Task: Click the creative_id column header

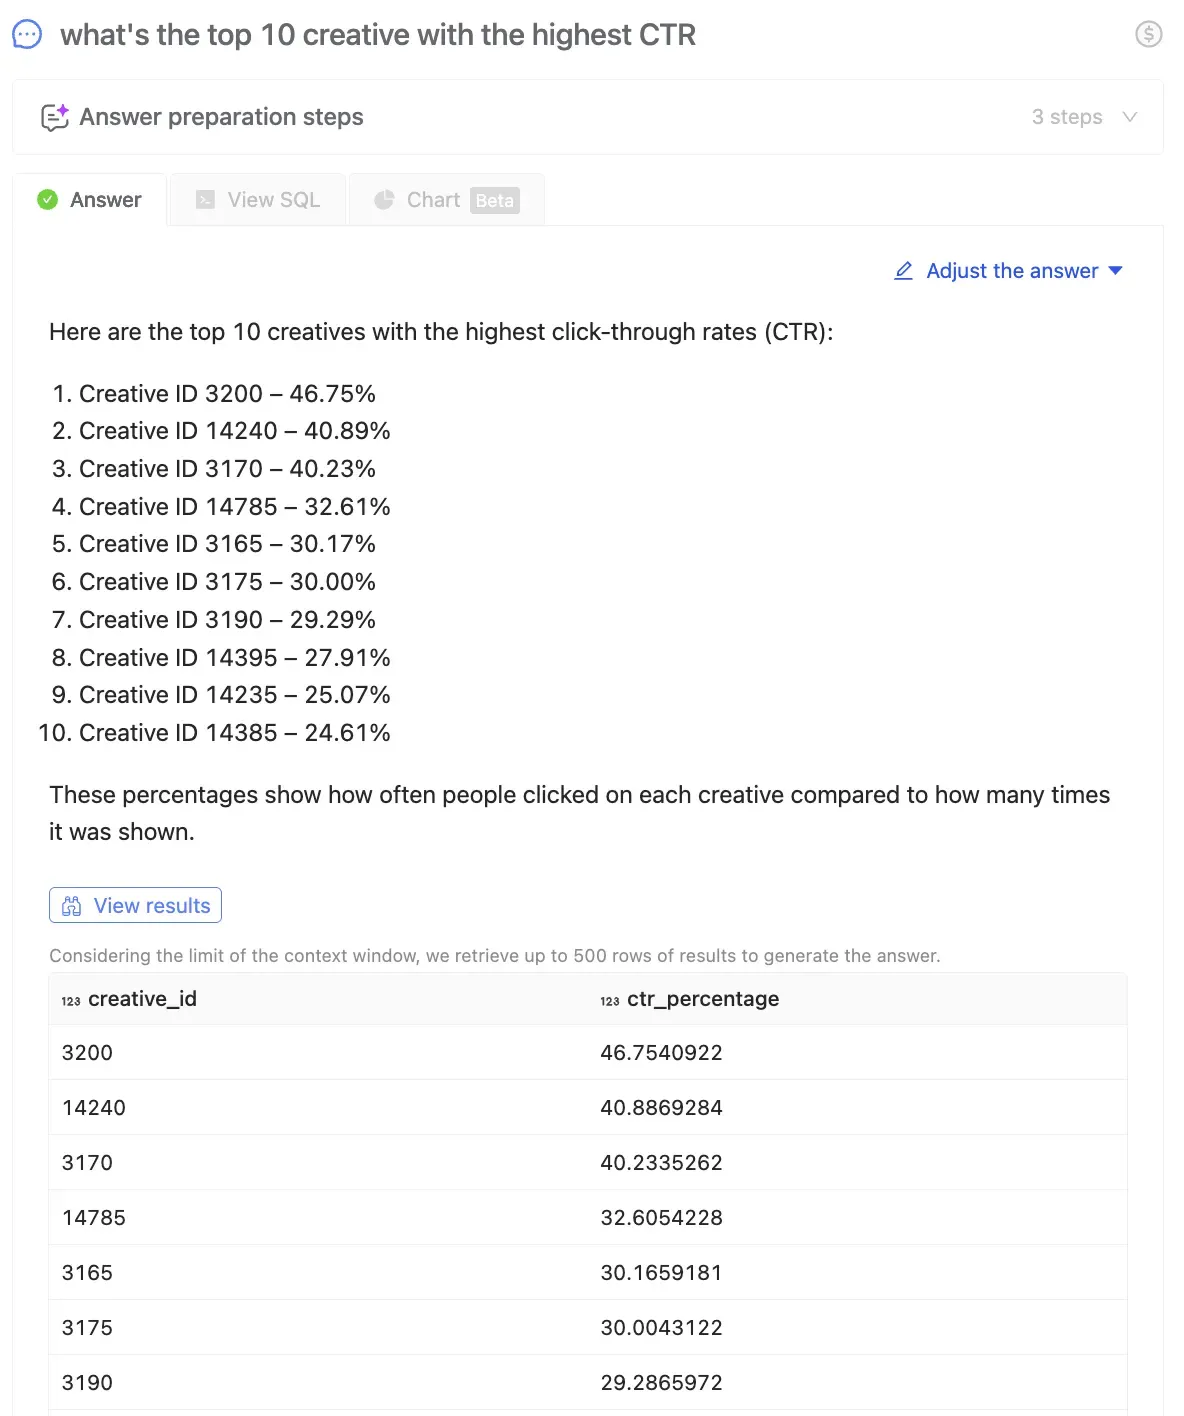Action: pos(142,999)
